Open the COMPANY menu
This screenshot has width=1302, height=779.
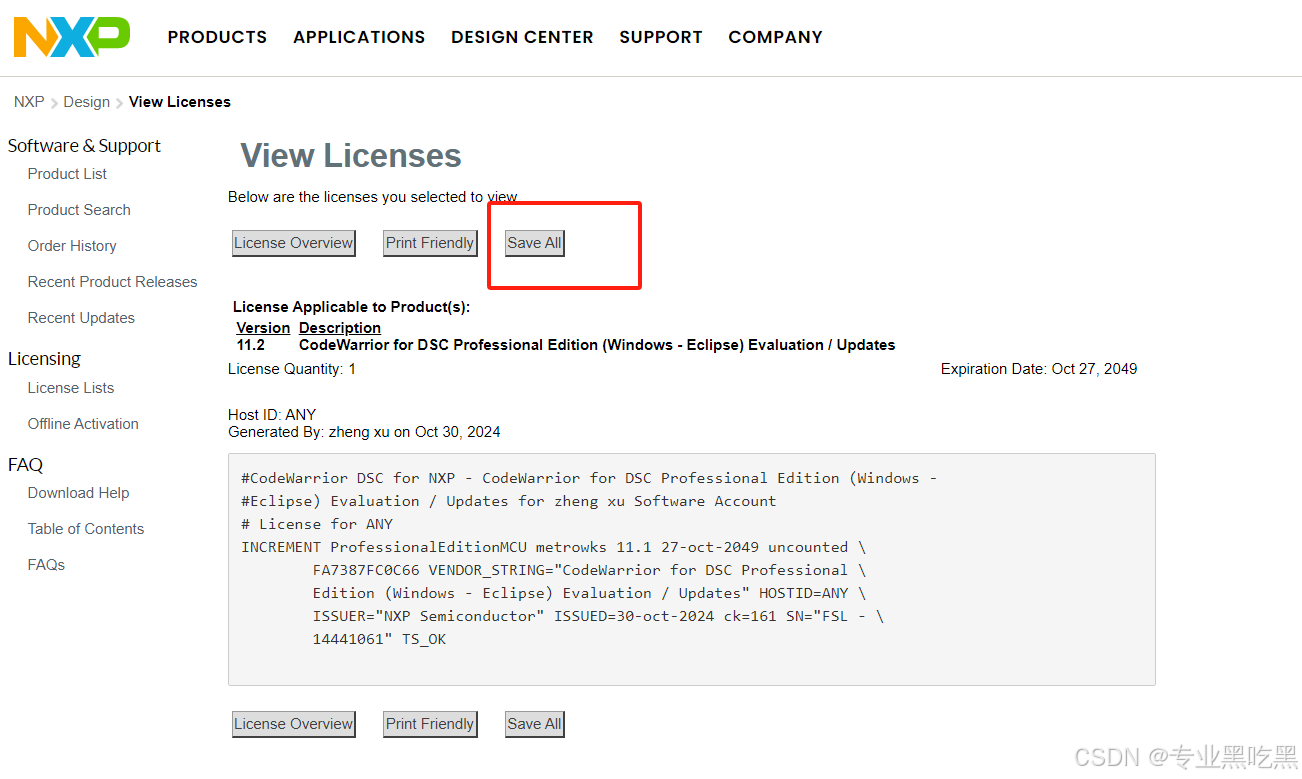(x=775, y=37)
